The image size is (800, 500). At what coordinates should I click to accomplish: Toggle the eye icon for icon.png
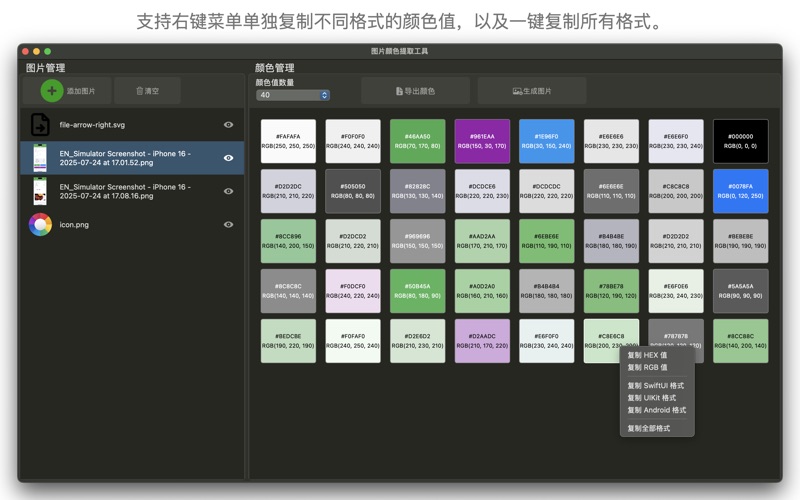click(228, 224)
